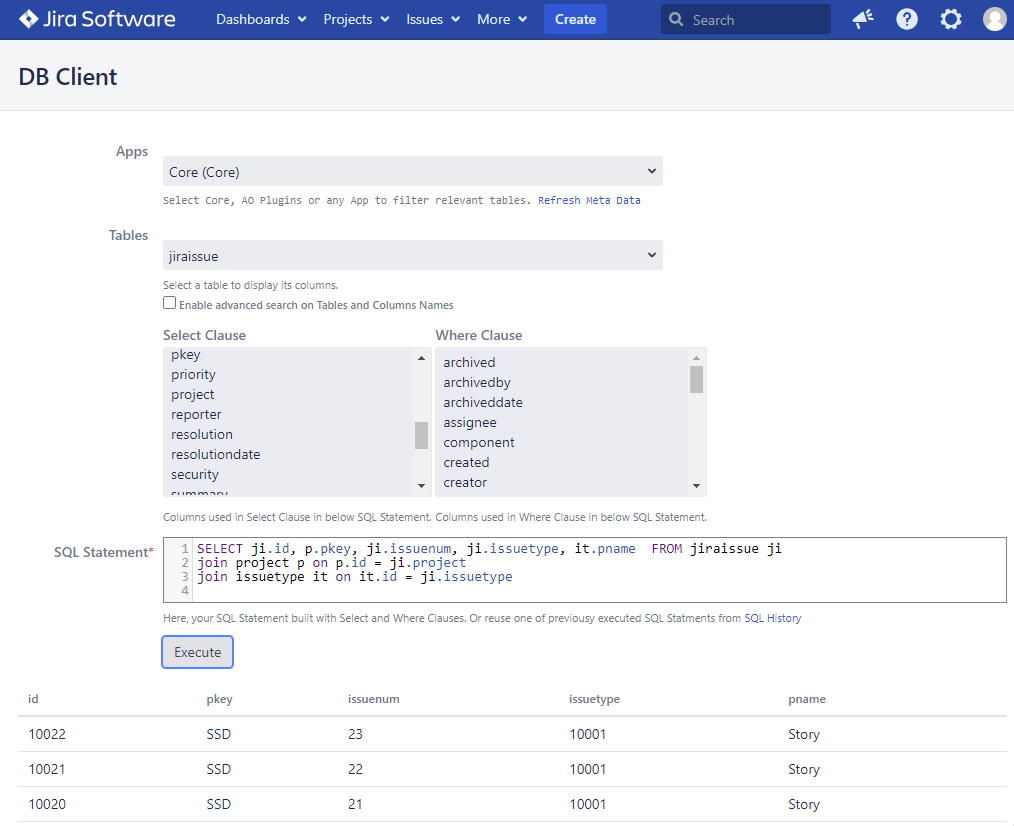
Task: Enable advanced search on Tables and Columns
Action: tap(170, 303)
